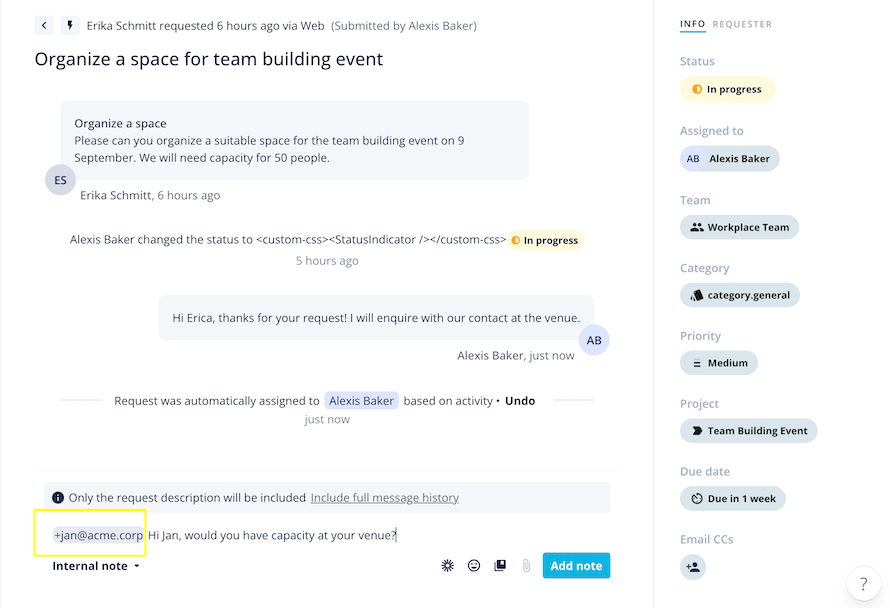The width and height of the screenshot is (890, 608).
Task: Open the AI sparkle assistant icon
Action: (x=447, y=566)
